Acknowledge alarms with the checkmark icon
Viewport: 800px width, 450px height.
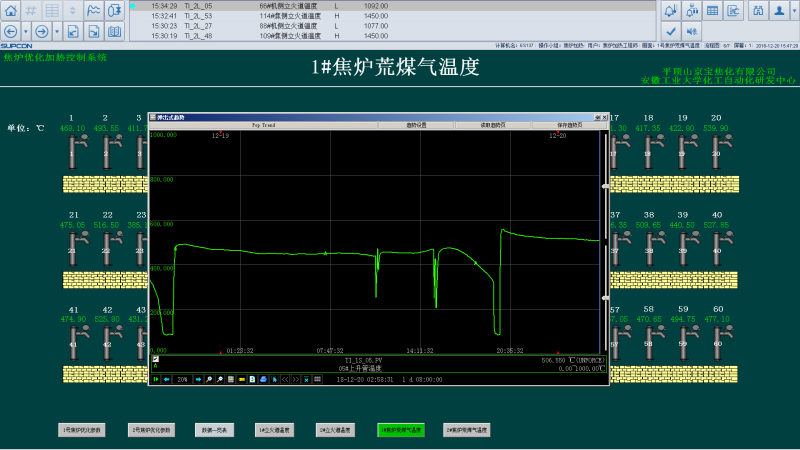pyautogui.click(x=671, y=32)
